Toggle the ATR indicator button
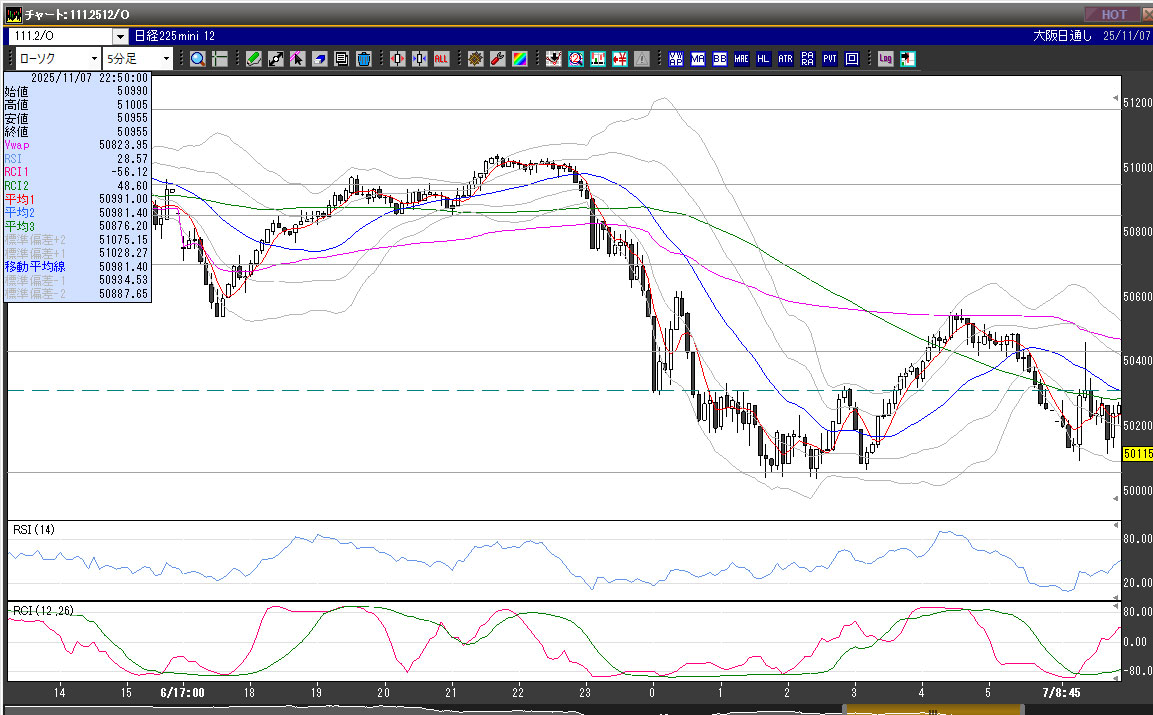This screenshot has height=715, width=1153. pos(785,59)
